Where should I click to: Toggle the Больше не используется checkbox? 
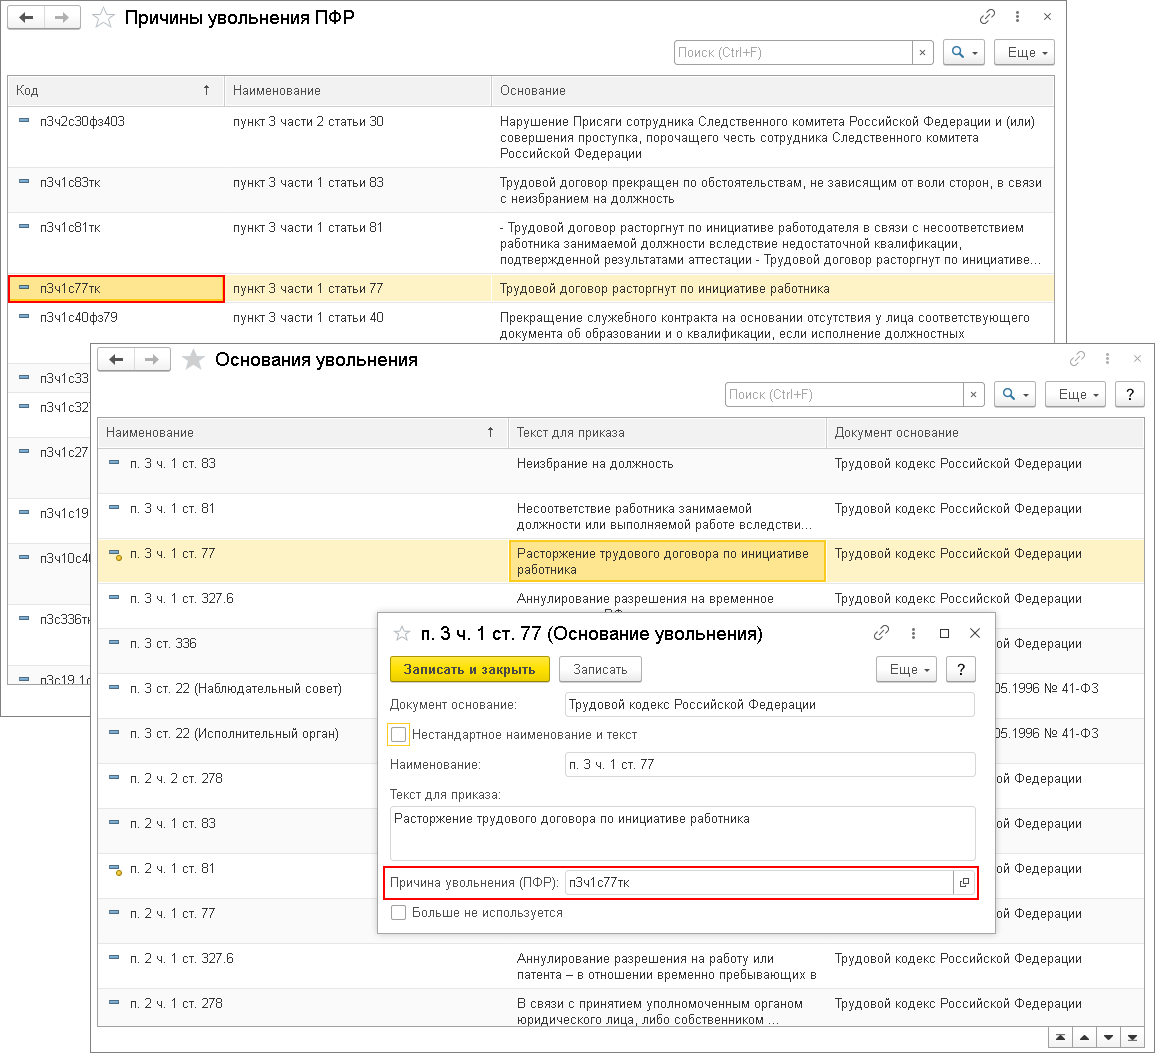coord(399,913)
